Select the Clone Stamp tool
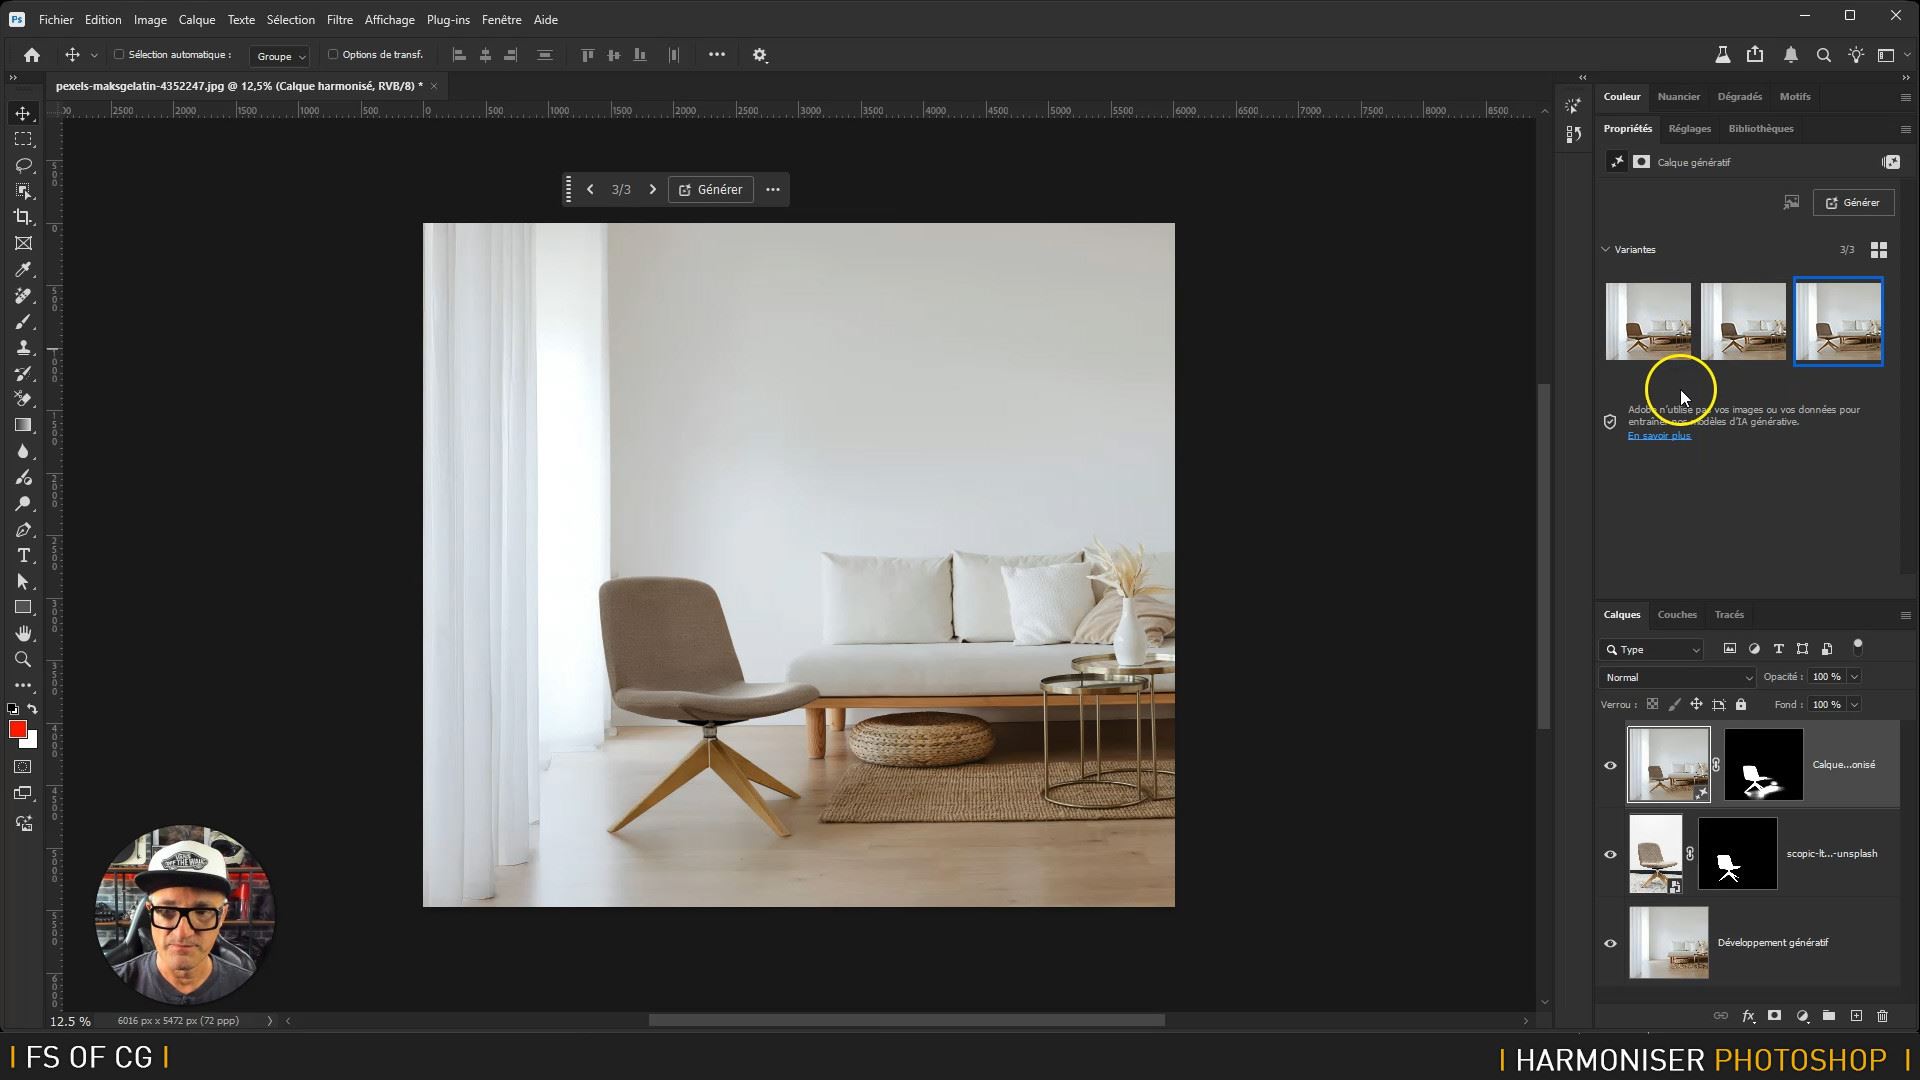This screenshot has width=1920, height=1080. pyautogui.click(x=23, y=348)
